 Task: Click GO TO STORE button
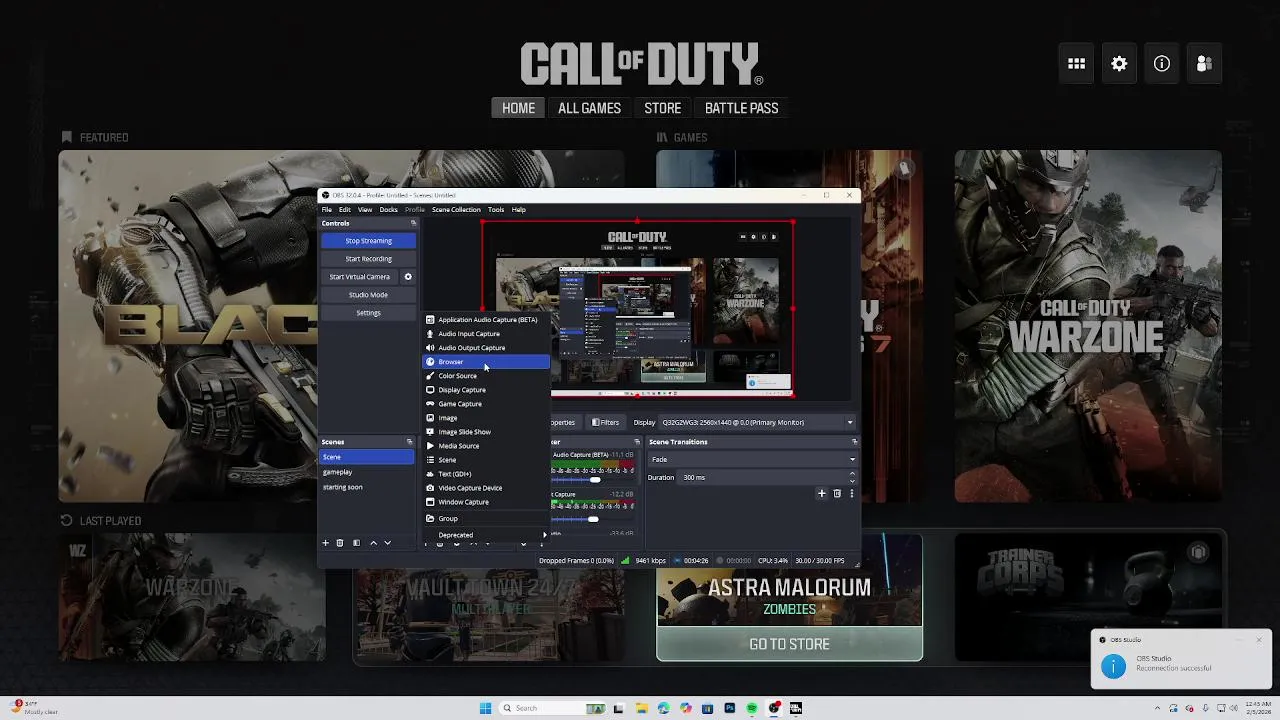[789, 644]
